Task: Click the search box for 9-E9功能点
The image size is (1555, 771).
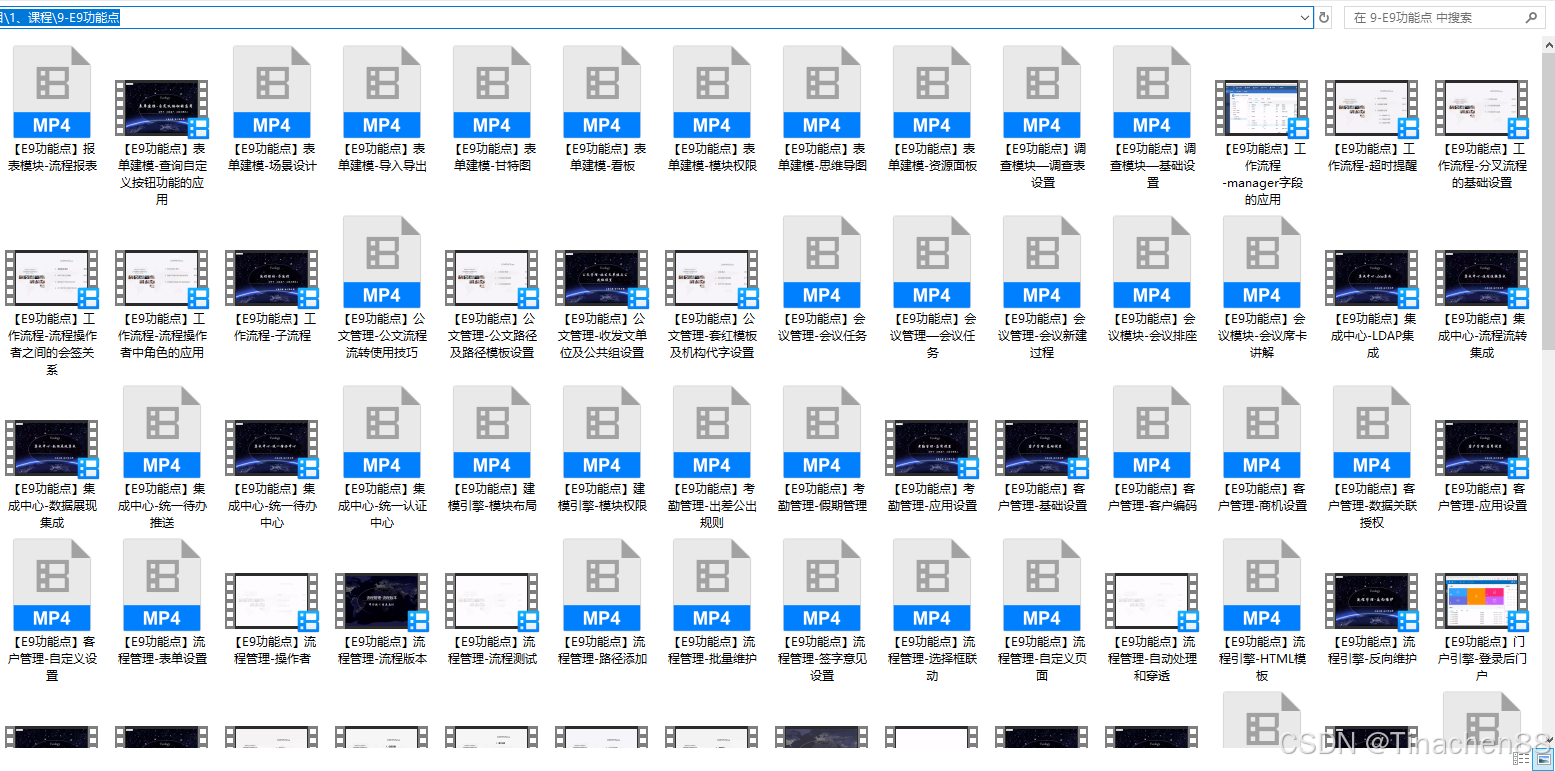Action: tap(1430, 18)
